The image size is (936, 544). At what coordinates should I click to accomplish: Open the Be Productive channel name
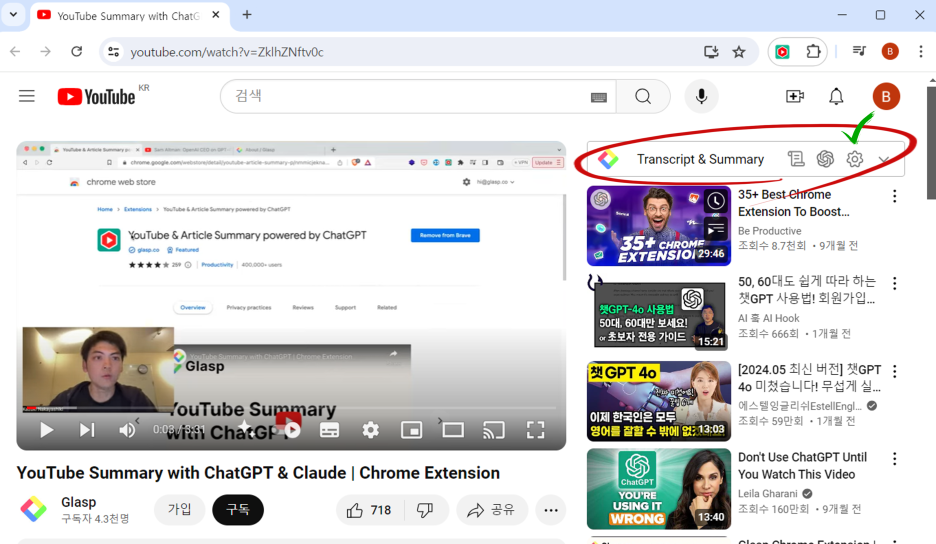coord(769,231)
